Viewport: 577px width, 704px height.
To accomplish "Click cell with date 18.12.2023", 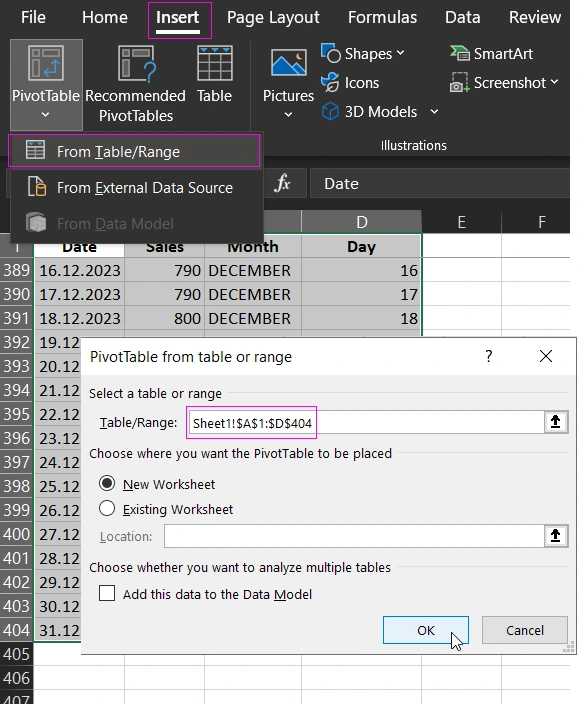I will tap(79, 318).
